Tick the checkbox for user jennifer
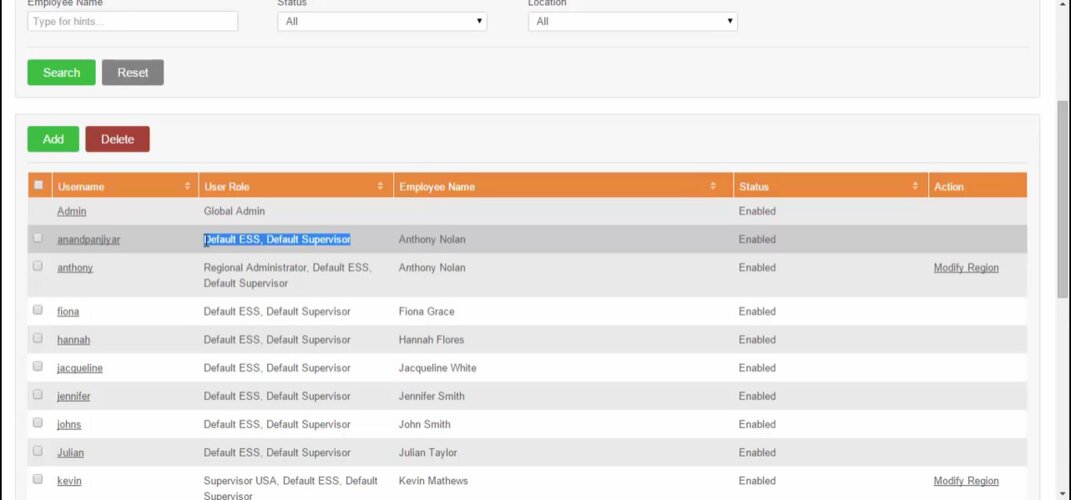Screen dimensions: 1071x500 38,395
